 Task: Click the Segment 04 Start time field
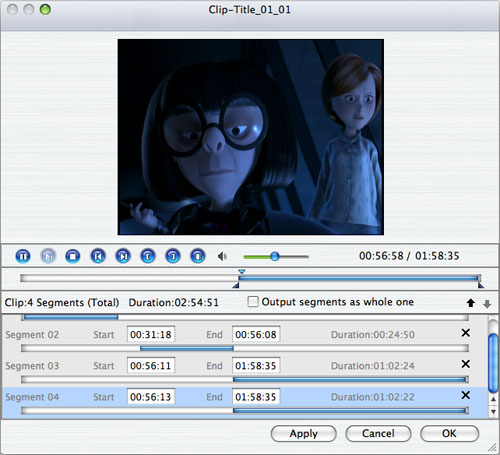(151, 397)
